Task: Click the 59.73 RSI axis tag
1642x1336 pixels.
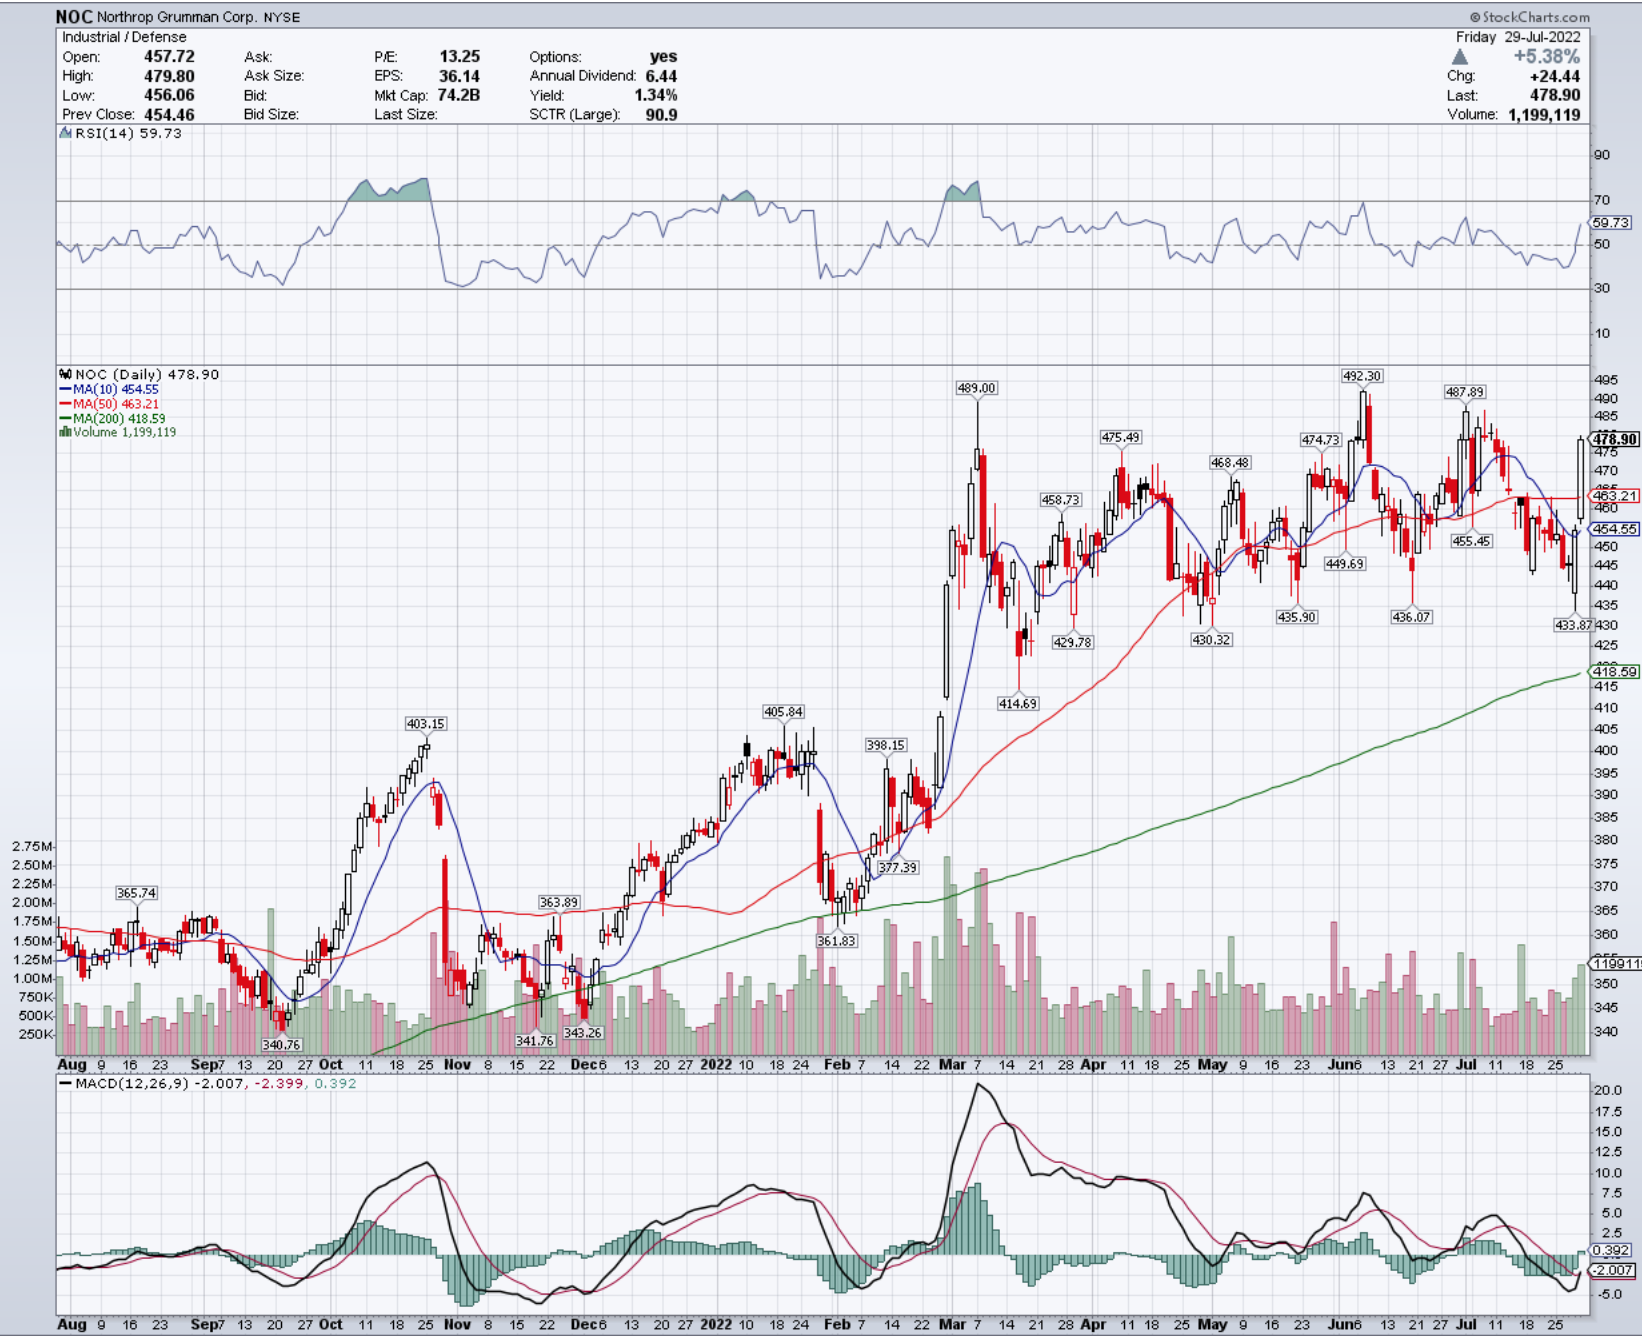Action: pyautogui.click(x=1611, y=223)
